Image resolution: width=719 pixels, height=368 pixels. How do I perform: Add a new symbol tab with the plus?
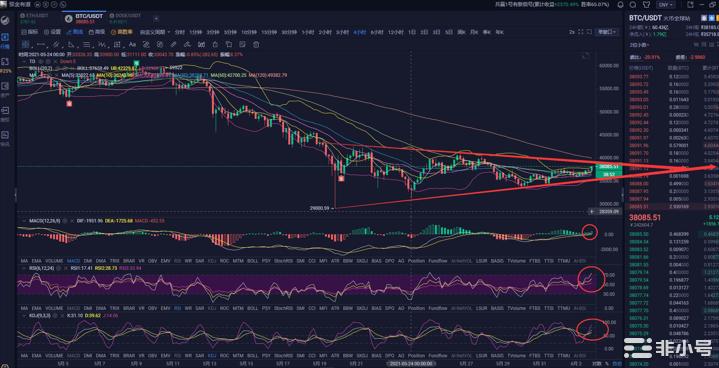coord(156,18)
